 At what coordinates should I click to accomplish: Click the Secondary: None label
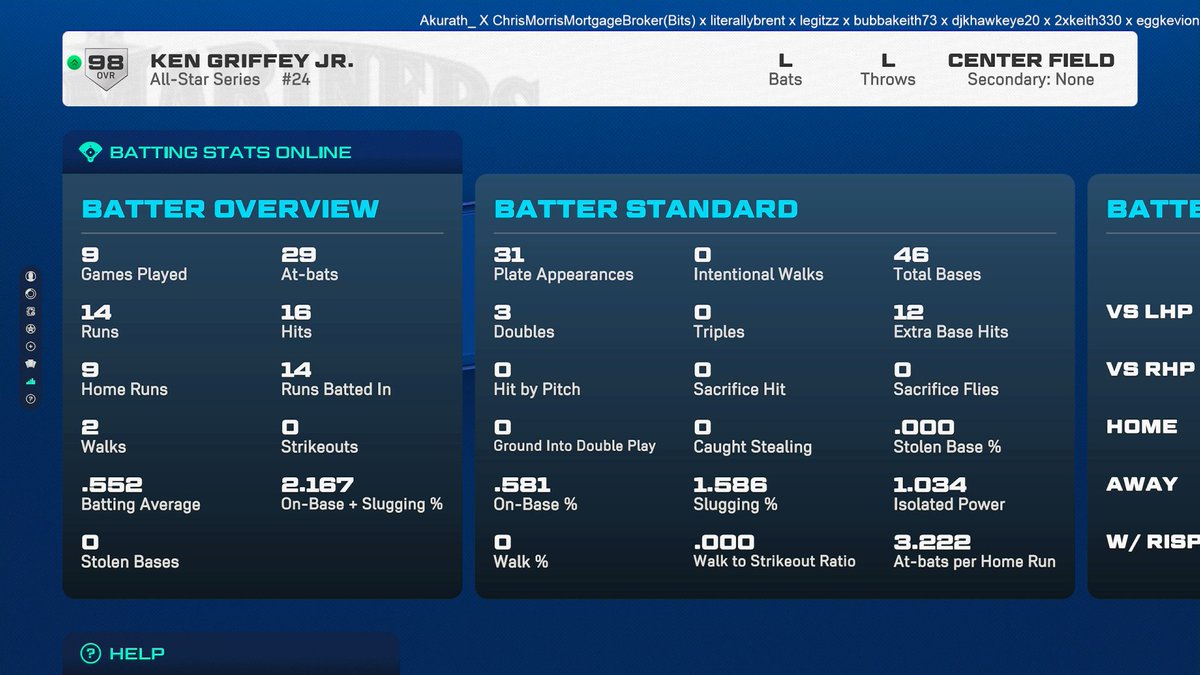(x=1031, y=80)
